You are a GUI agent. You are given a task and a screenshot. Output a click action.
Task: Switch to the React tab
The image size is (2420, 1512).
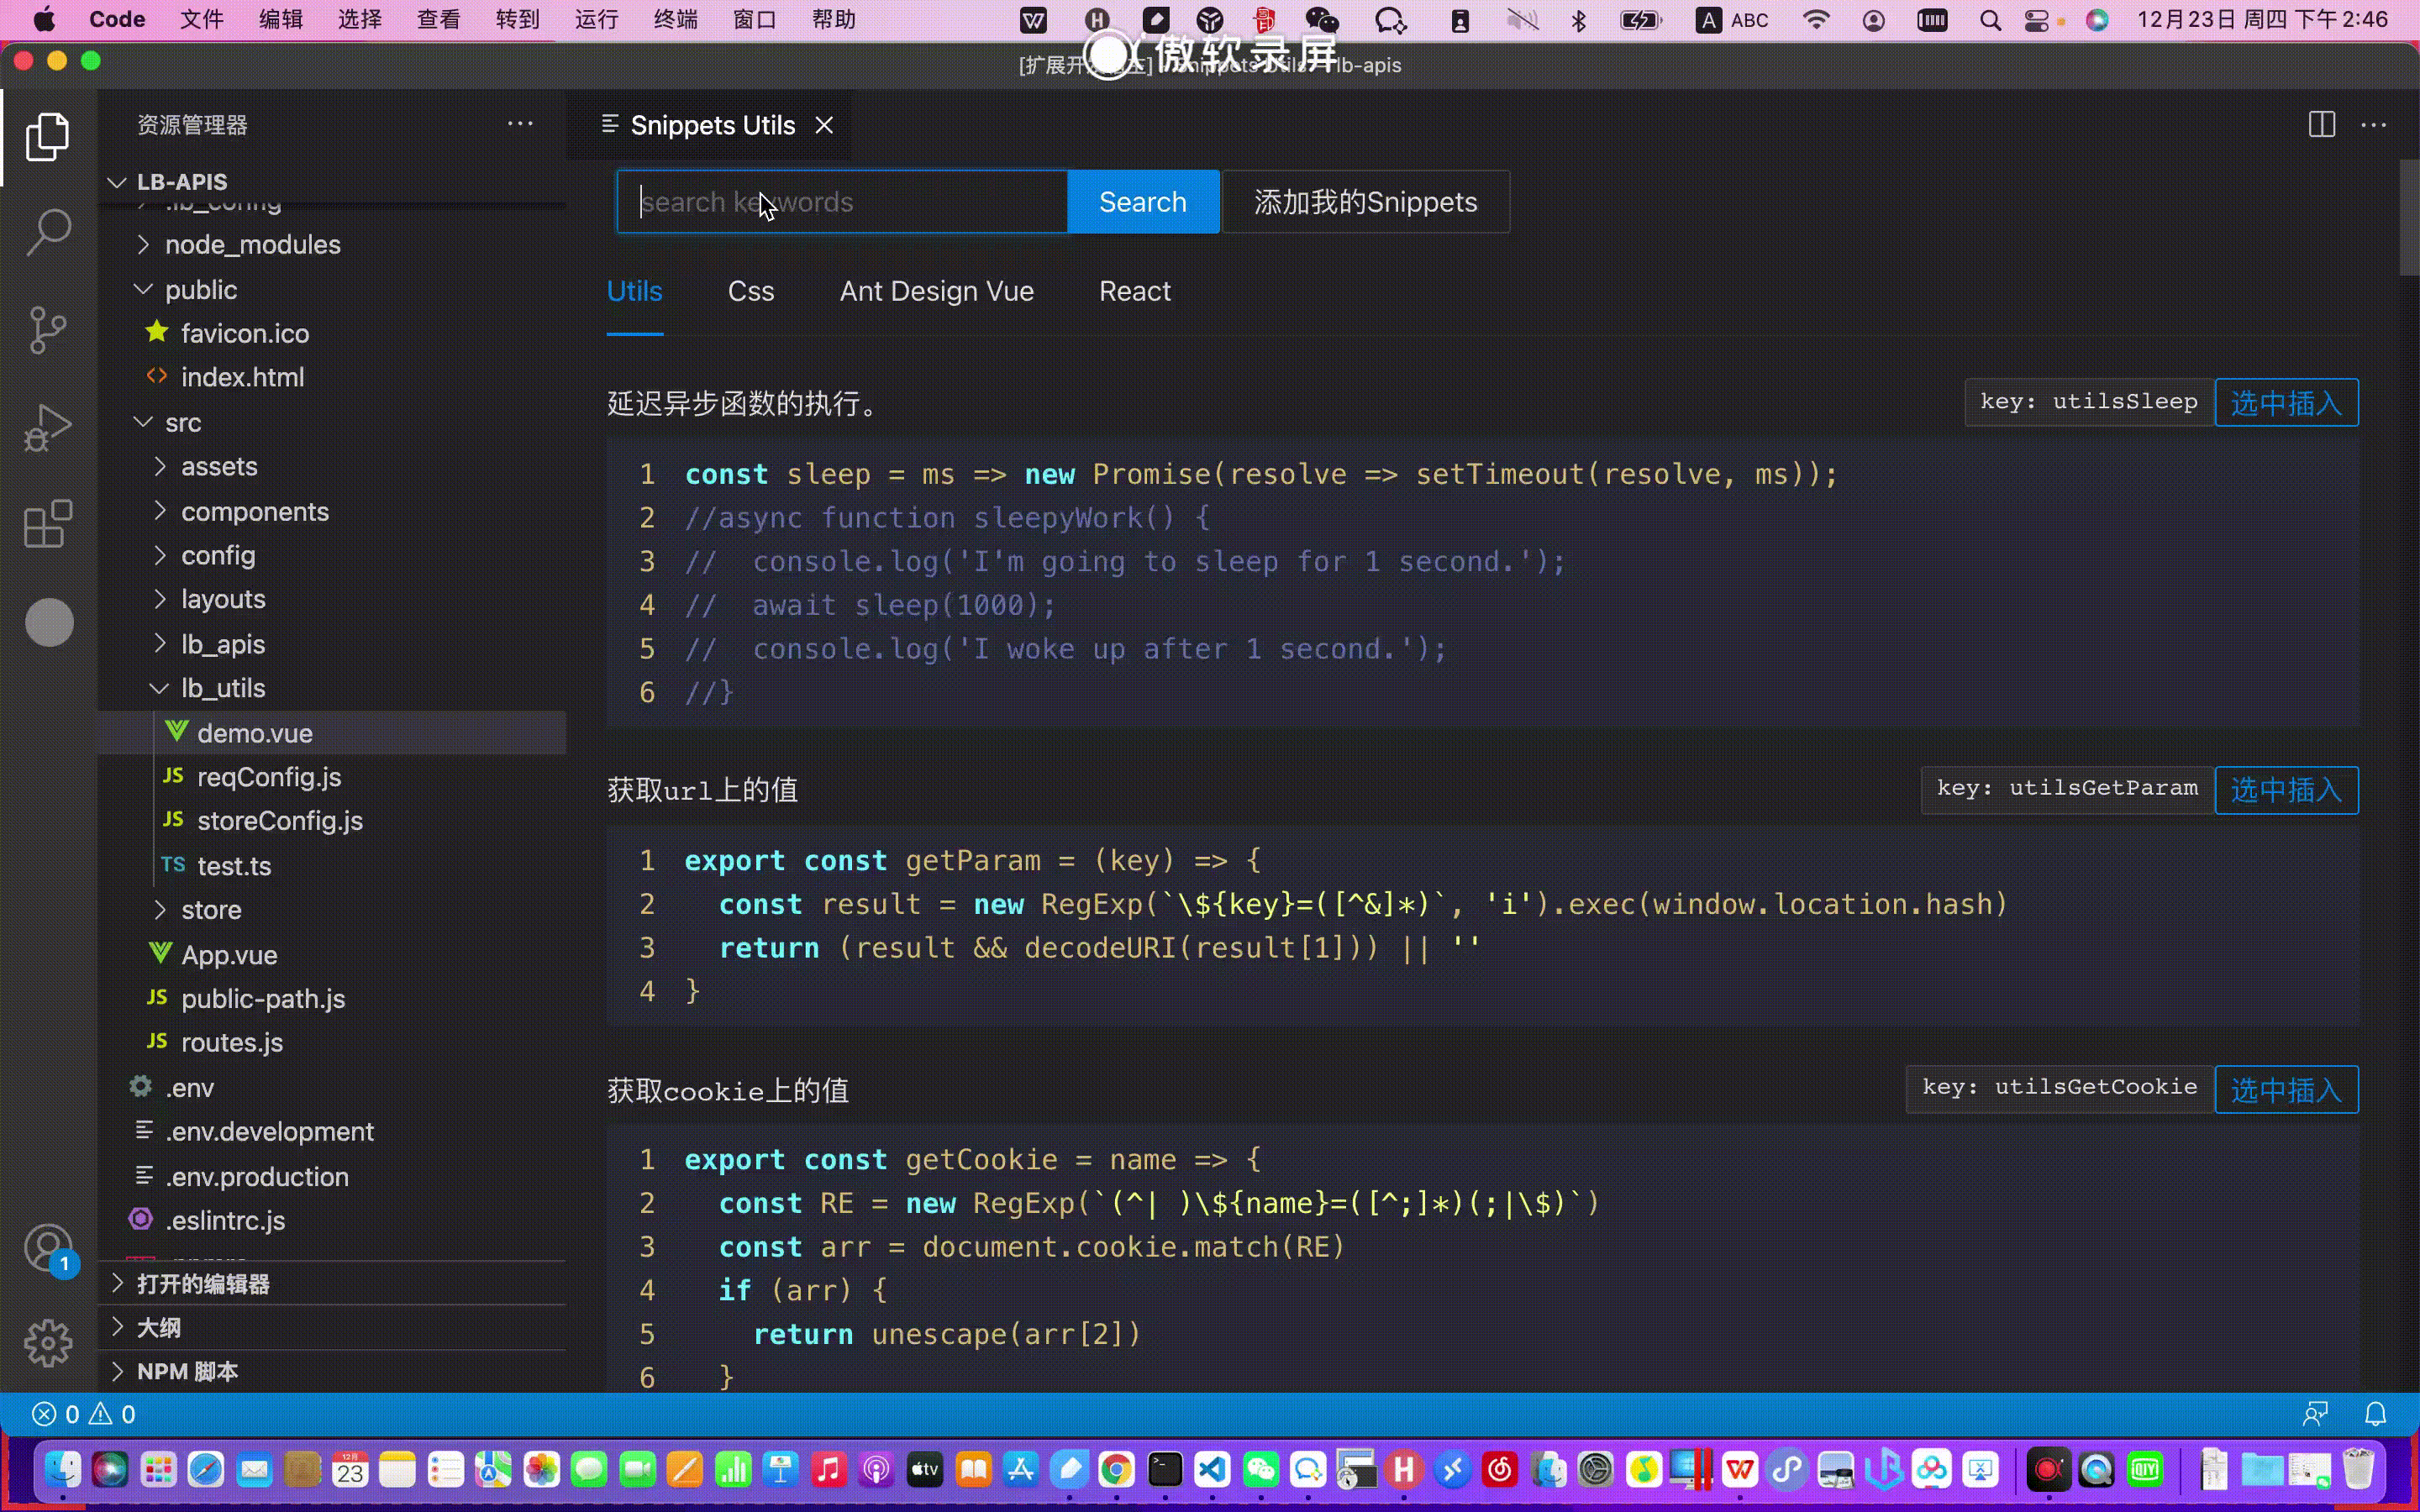coord(1134,291)
